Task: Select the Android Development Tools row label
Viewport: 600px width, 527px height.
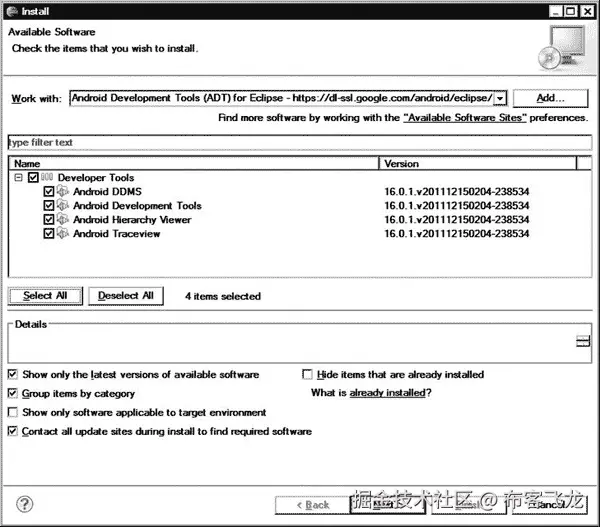Action: coord(137,205)
